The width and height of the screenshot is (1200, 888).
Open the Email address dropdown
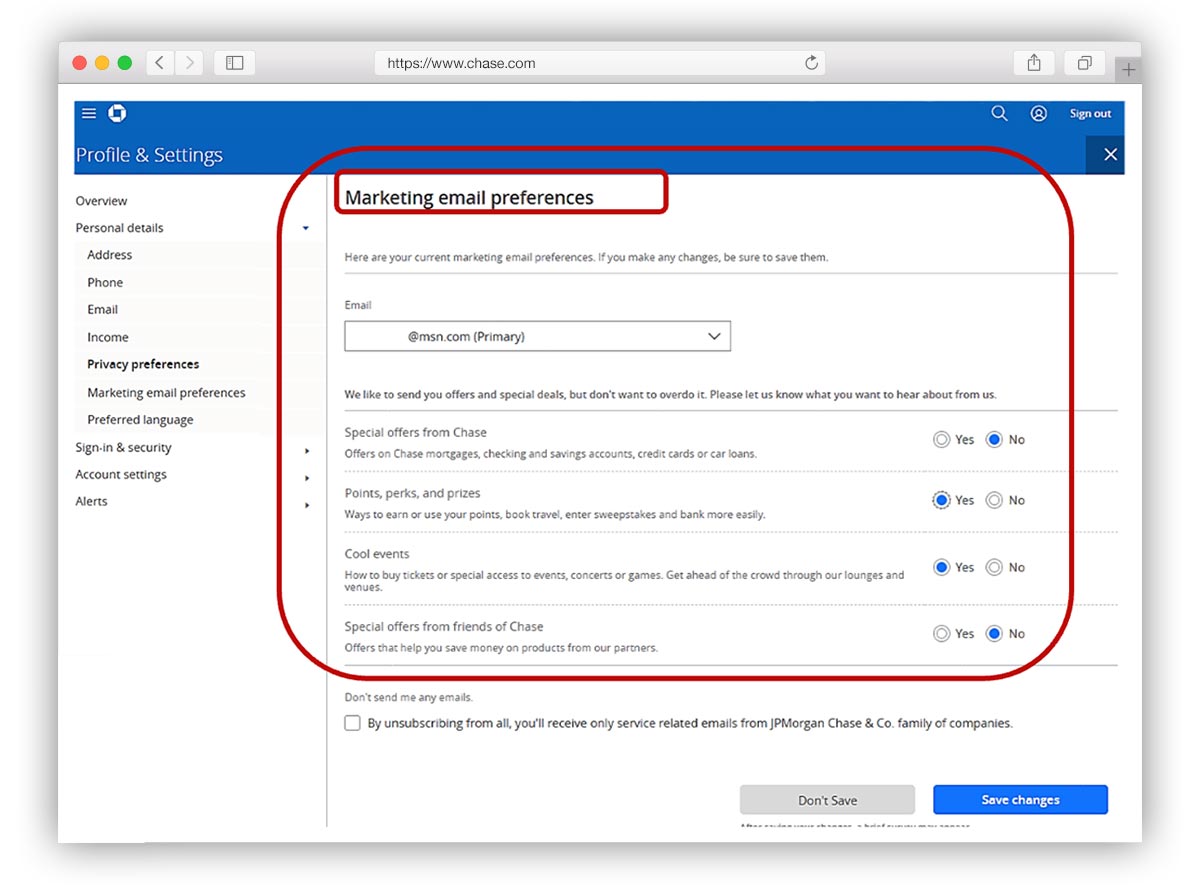coord(538,336)
